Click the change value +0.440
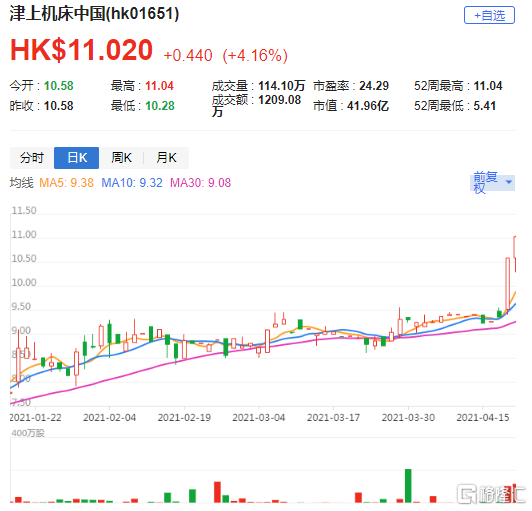Viewport: 532px width, 511px height. [188, 55]
